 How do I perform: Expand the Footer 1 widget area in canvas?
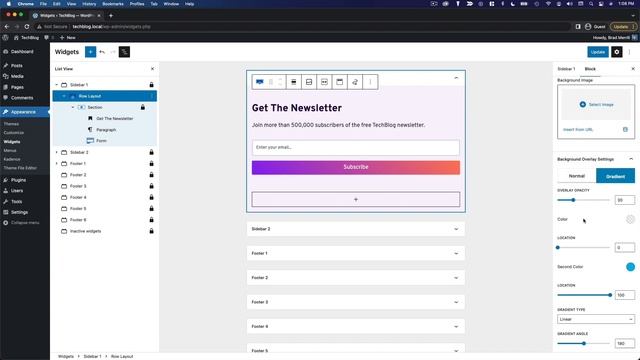click(456, 253)
